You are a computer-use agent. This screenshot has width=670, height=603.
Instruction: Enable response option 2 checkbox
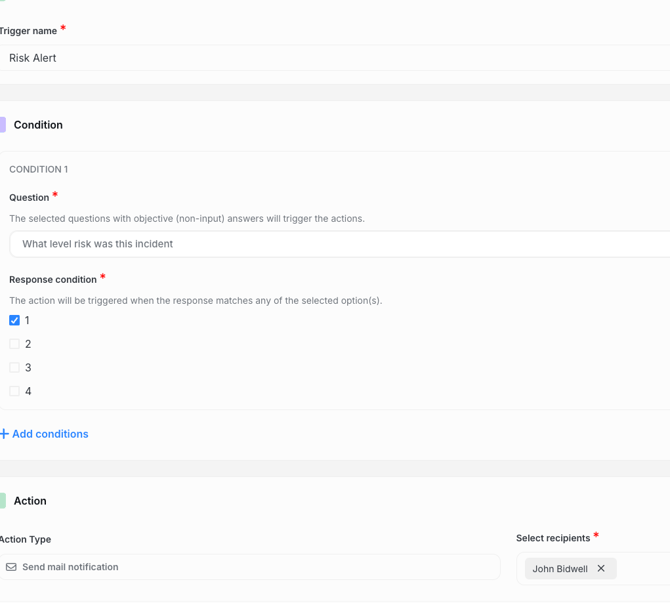(14, 344)
